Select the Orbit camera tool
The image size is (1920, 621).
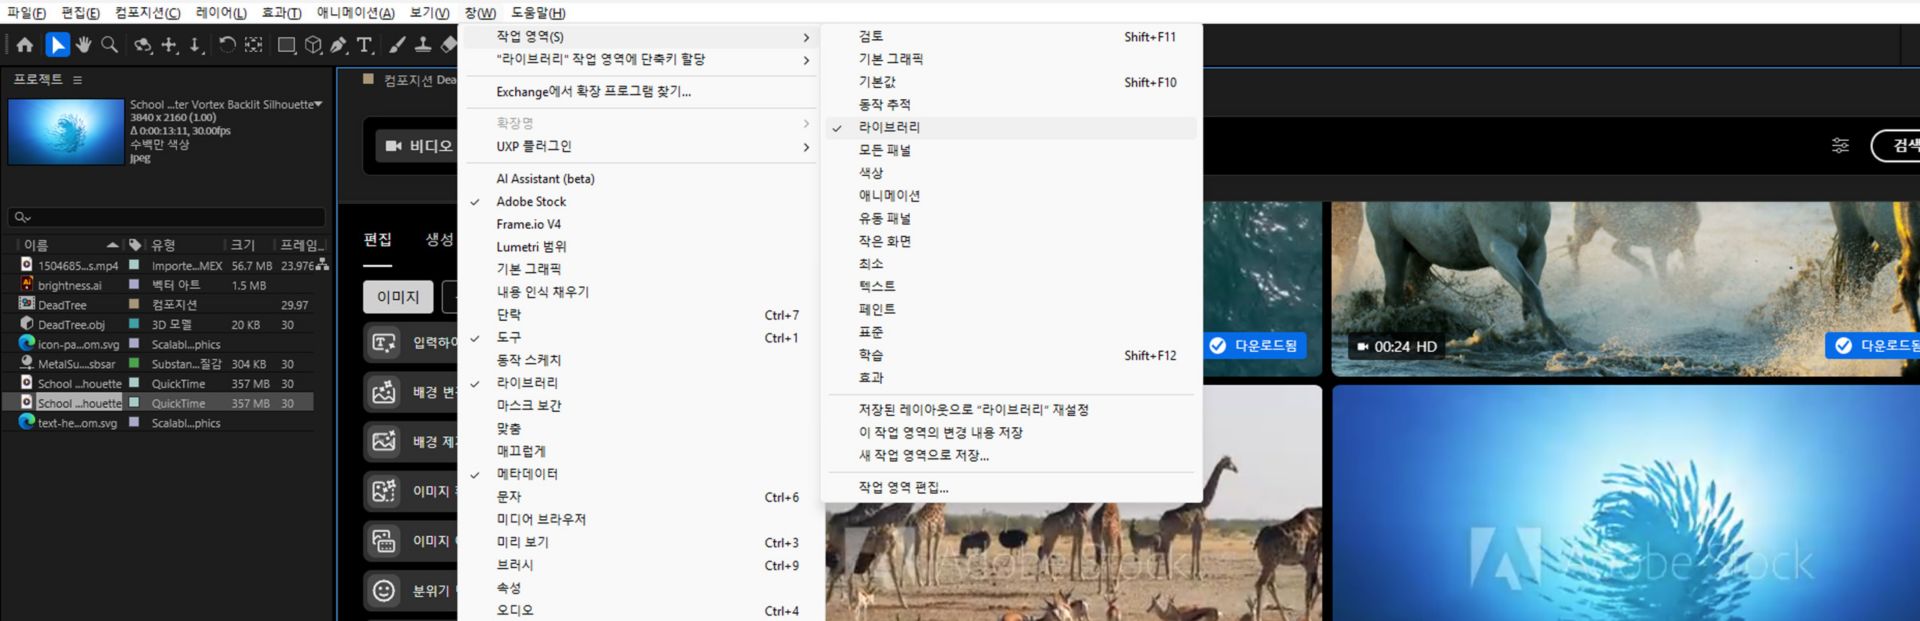(x=143, y=45)
